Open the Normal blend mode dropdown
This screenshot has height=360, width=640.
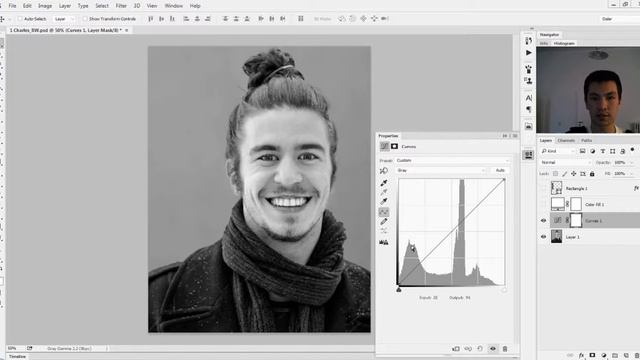click(565, 162)
